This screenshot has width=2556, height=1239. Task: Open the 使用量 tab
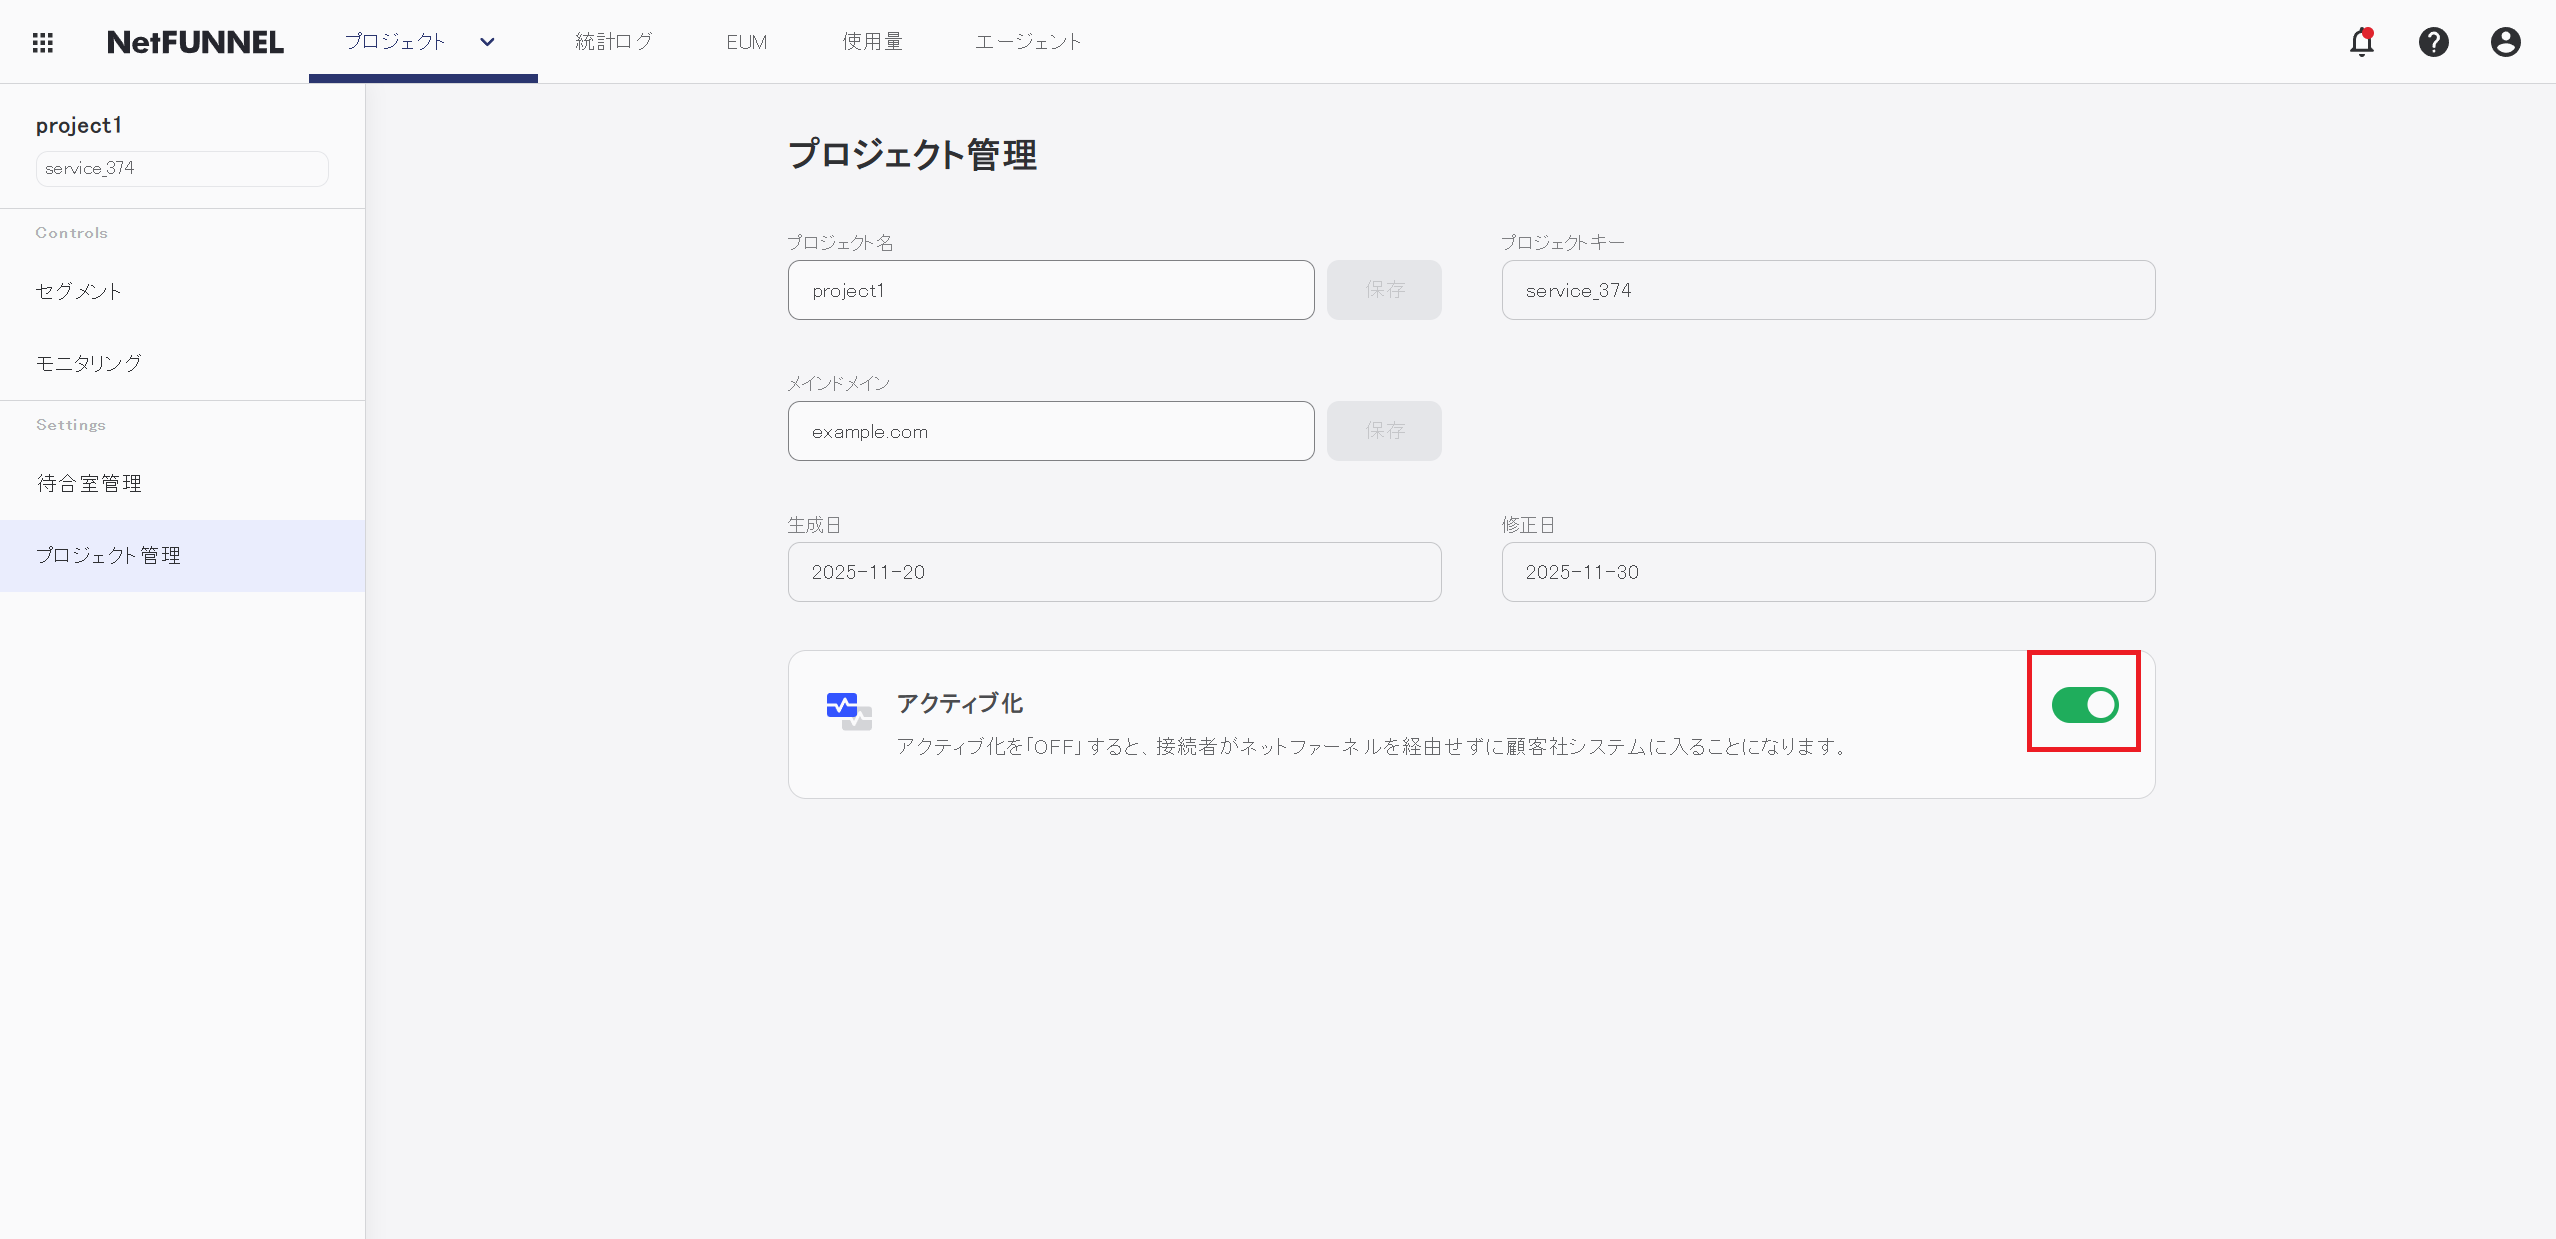(x=871, y=42)
